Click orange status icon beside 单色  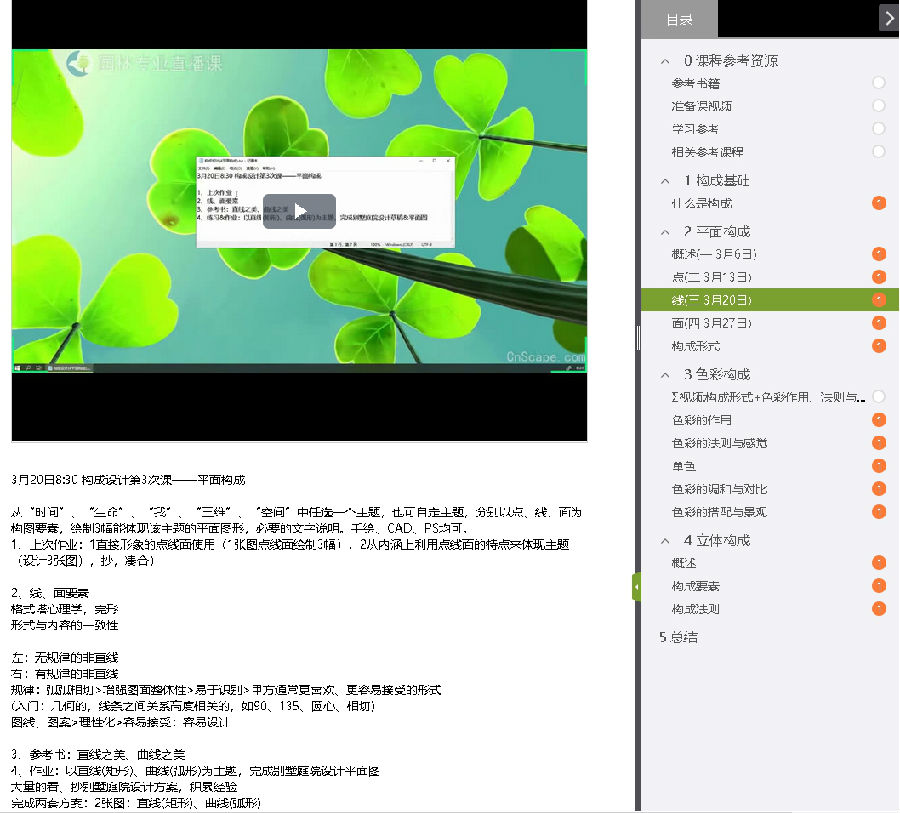click(879, 466)
